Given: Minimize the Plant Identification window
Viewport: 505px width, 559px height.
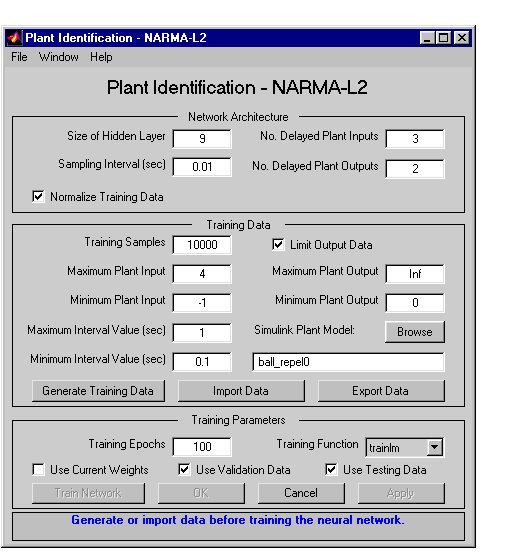Looking at the screenshot, I should 427,37.
